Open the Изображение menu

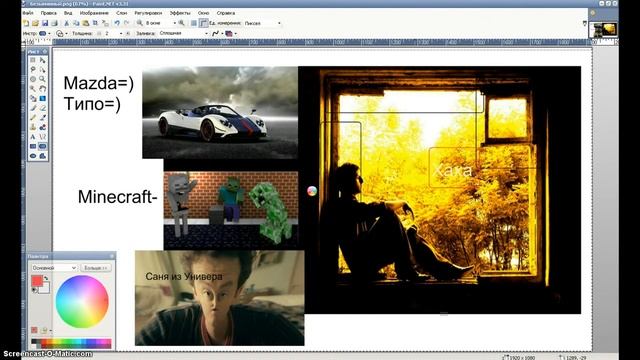[94, 13]
